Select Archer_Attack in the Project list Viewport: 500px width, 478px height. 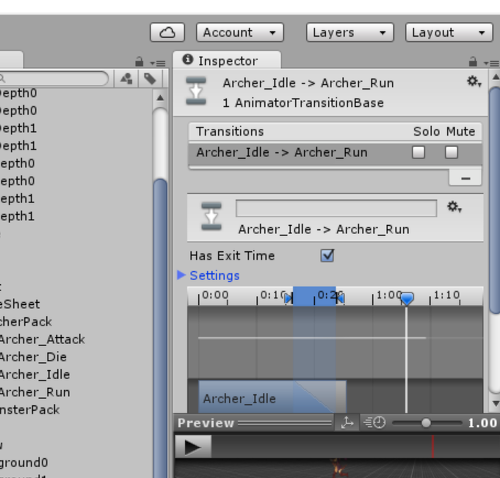[x=42, y=339]
